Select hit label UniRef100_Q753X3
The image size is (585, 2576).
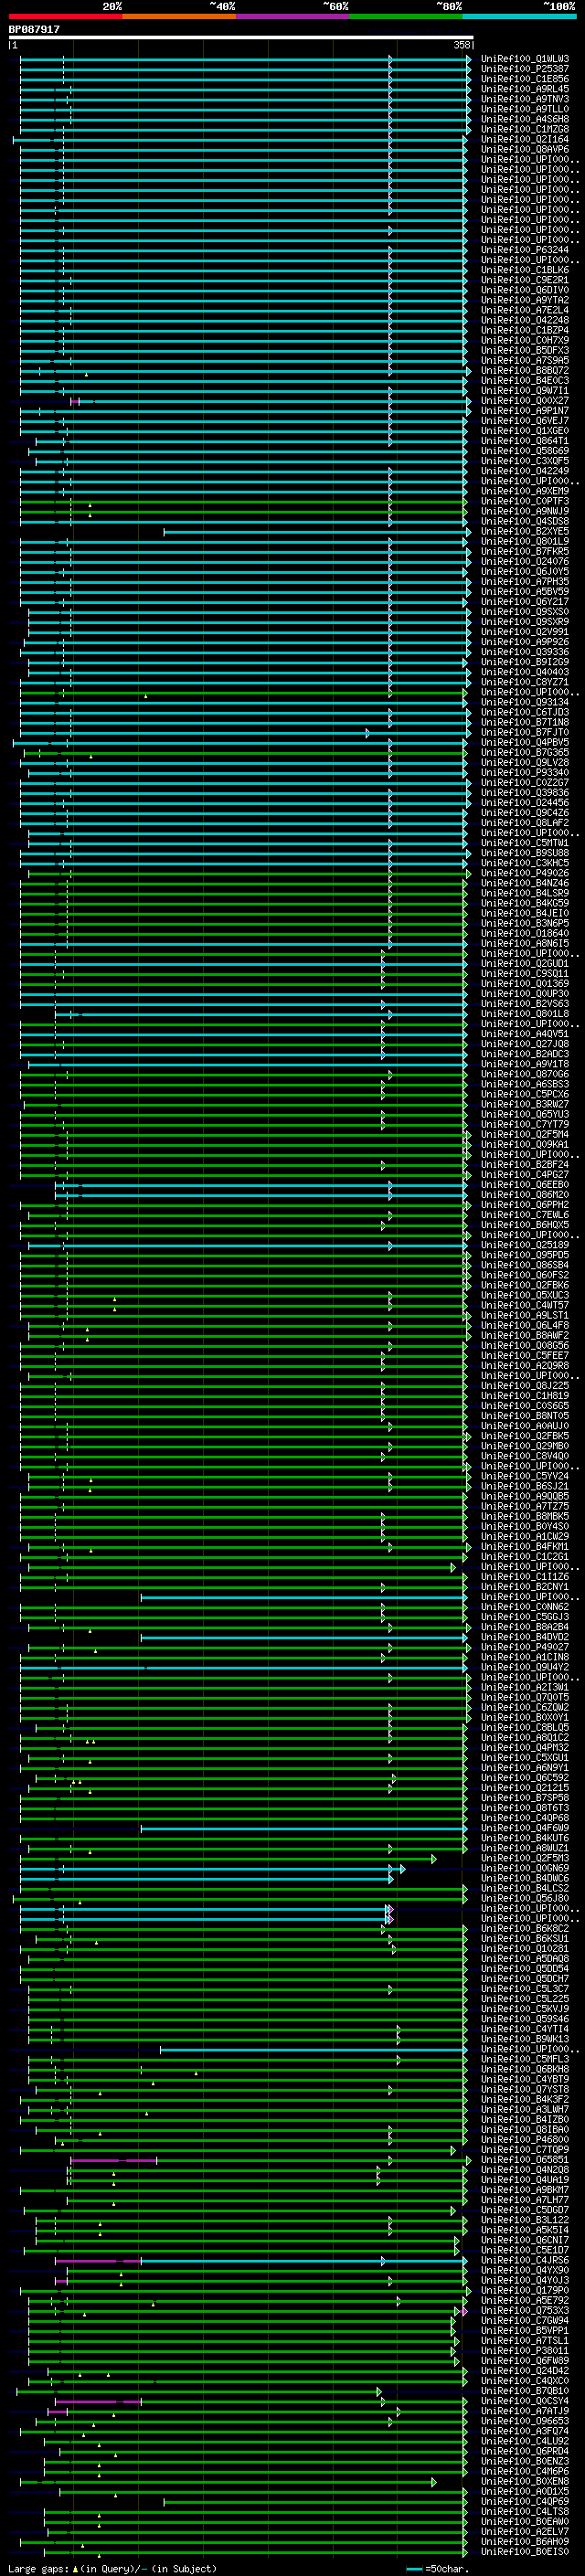525,2310
